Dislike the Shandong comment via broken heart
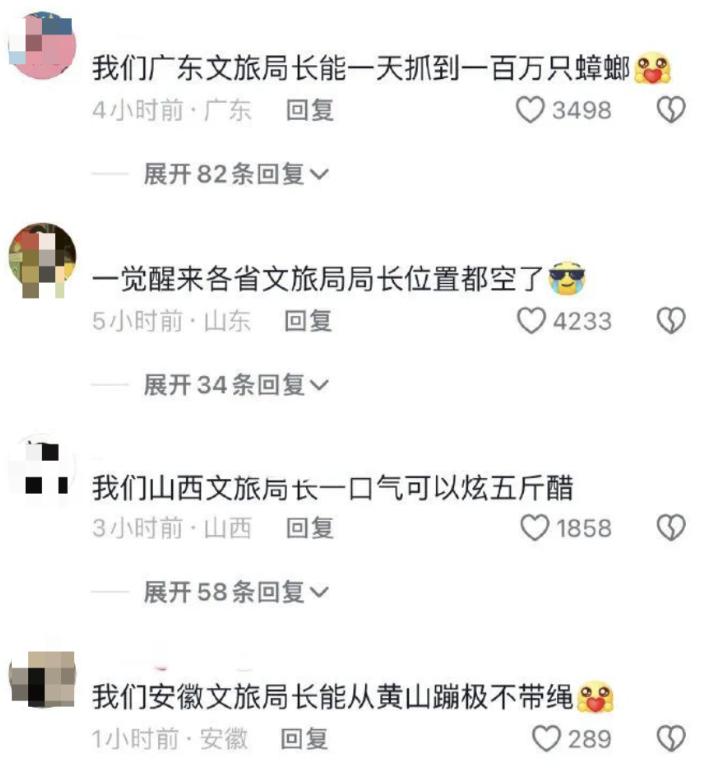This screenshot has width=724, height=768. click(671, 321)
